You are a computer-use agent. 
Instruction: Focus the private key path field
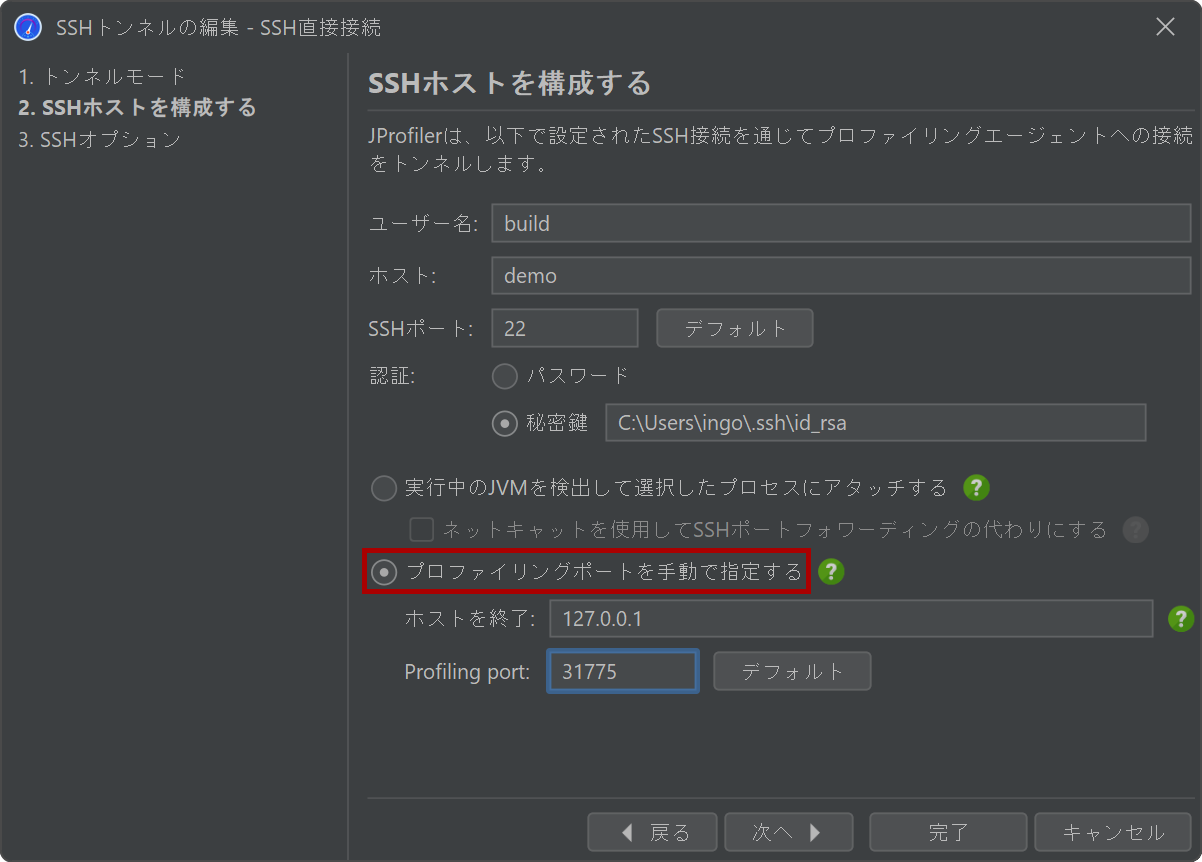pyautogui.click(x=876, y=423)
